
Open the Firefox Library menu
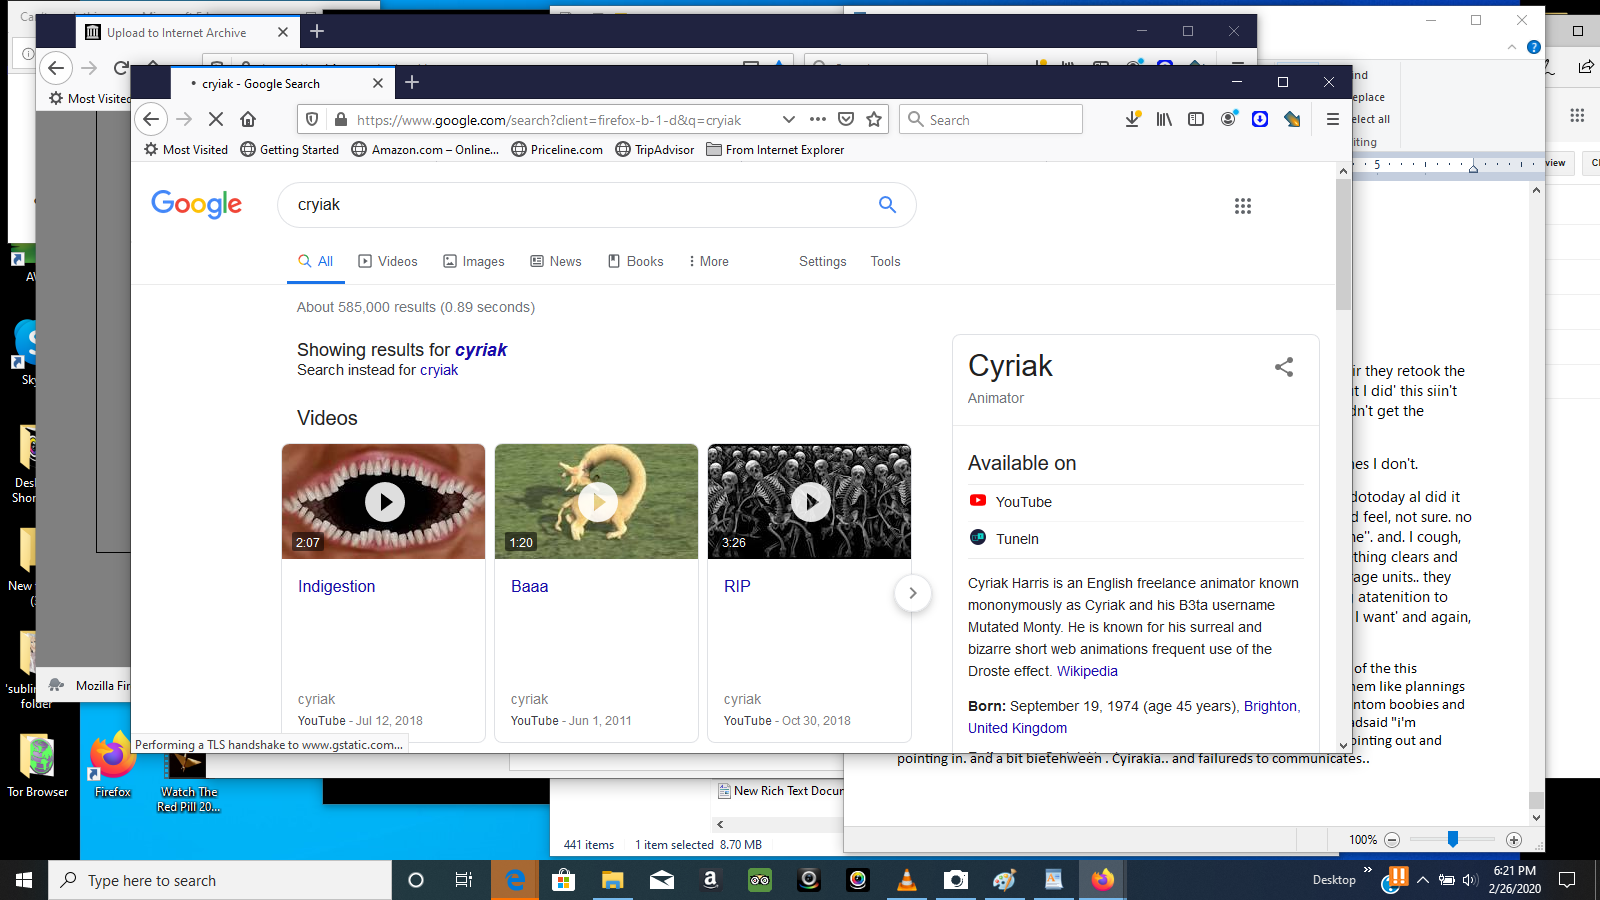tap(1164, 120)
